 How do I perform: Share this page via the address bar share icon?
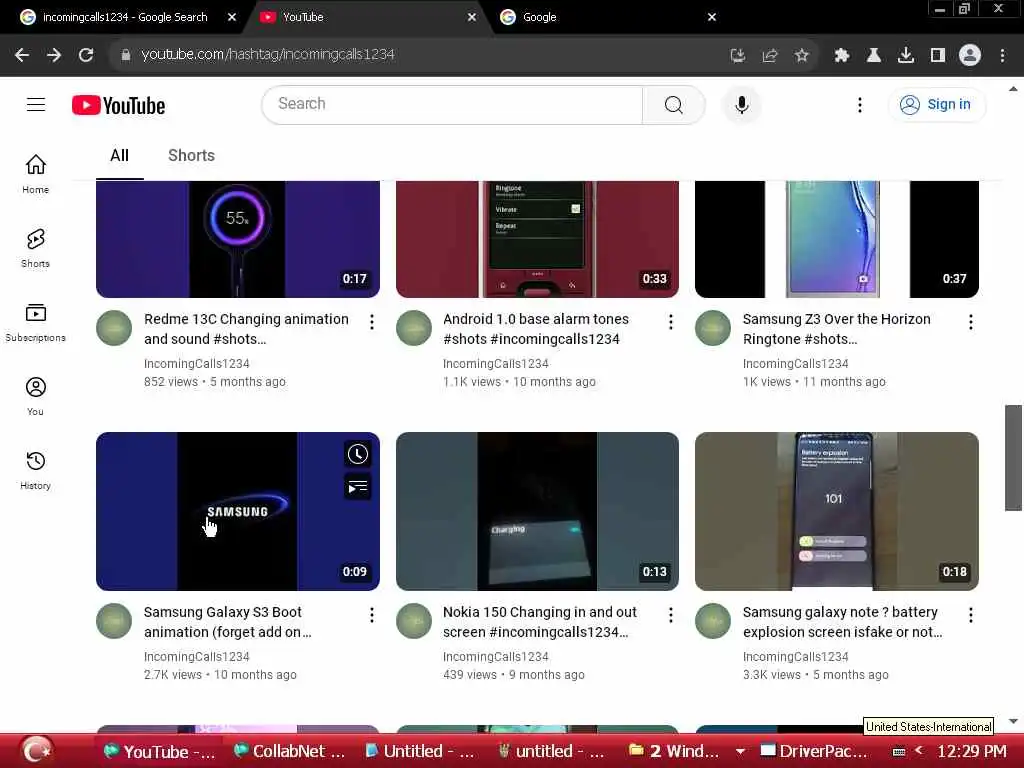770,56
